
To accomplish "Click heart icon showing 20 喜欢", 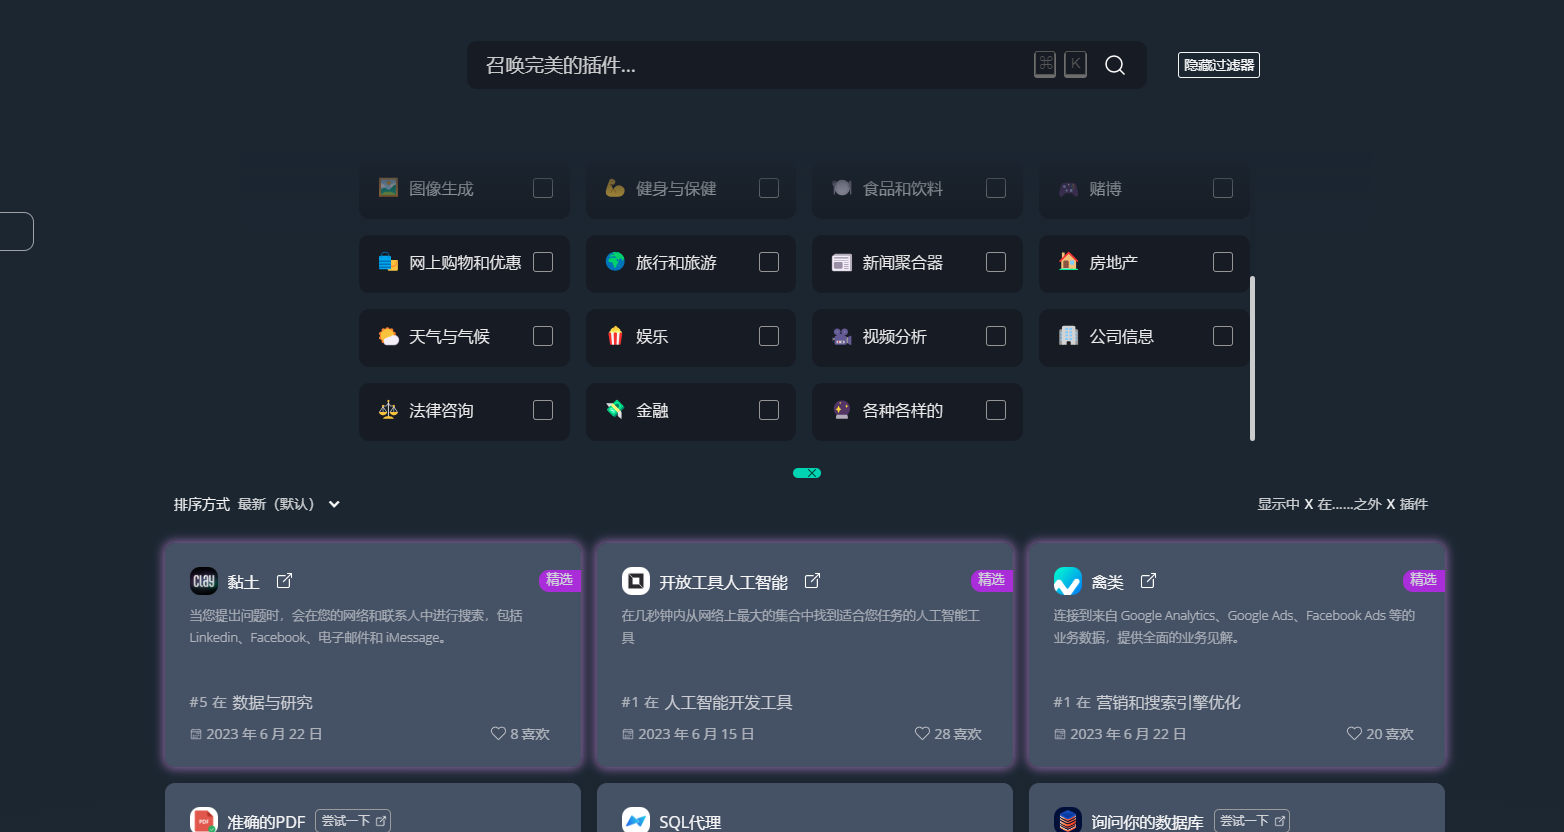I will [1354, 733].
